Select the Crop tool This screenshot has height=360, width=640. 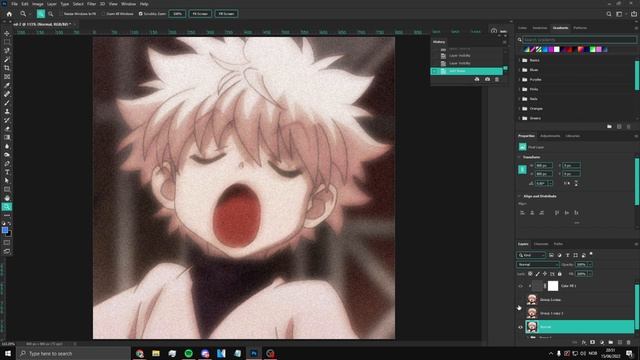pyautogui.click(x=7, y=68)
